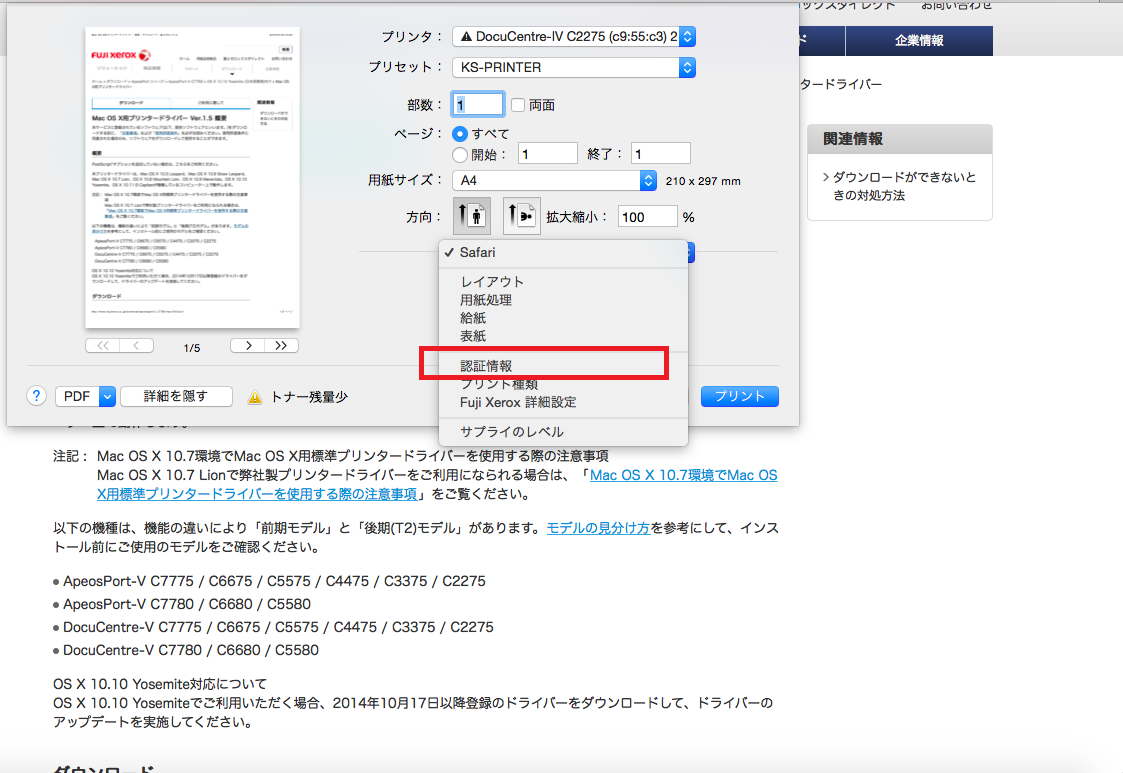Choose 認証情報 from the popup menu
This screenshot has height=773, width=1123.
[486, 366]
